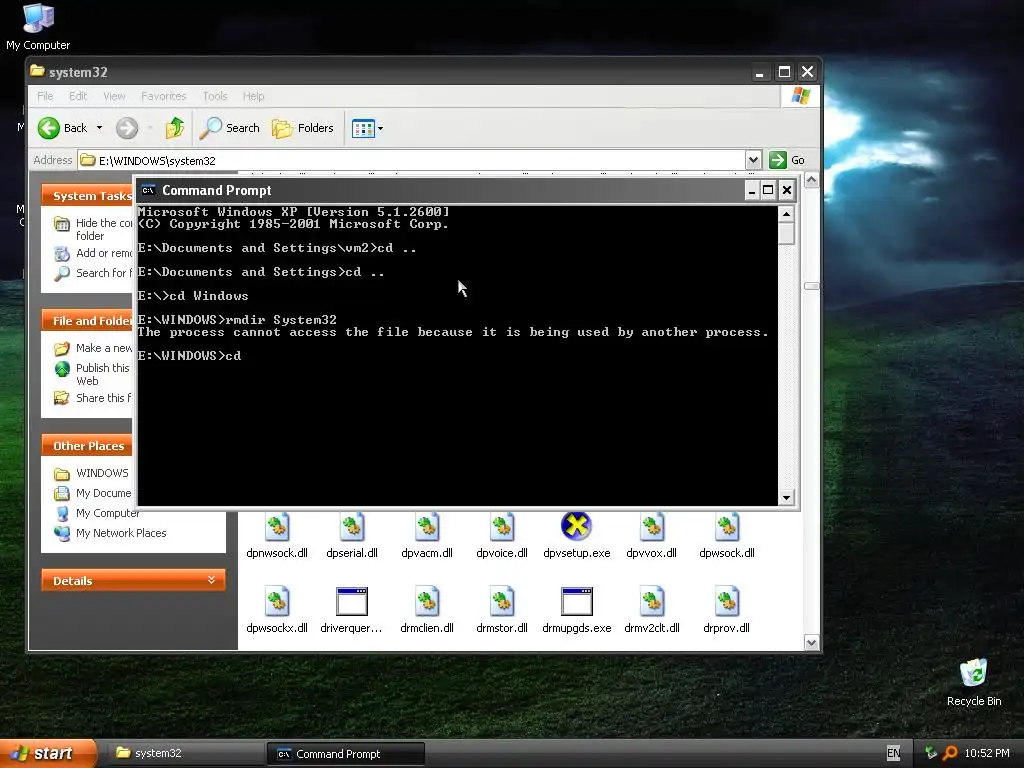Expand the Details panel chevron
The height and width of the screenshot is (768, 1024).
[x=211, y=580]
